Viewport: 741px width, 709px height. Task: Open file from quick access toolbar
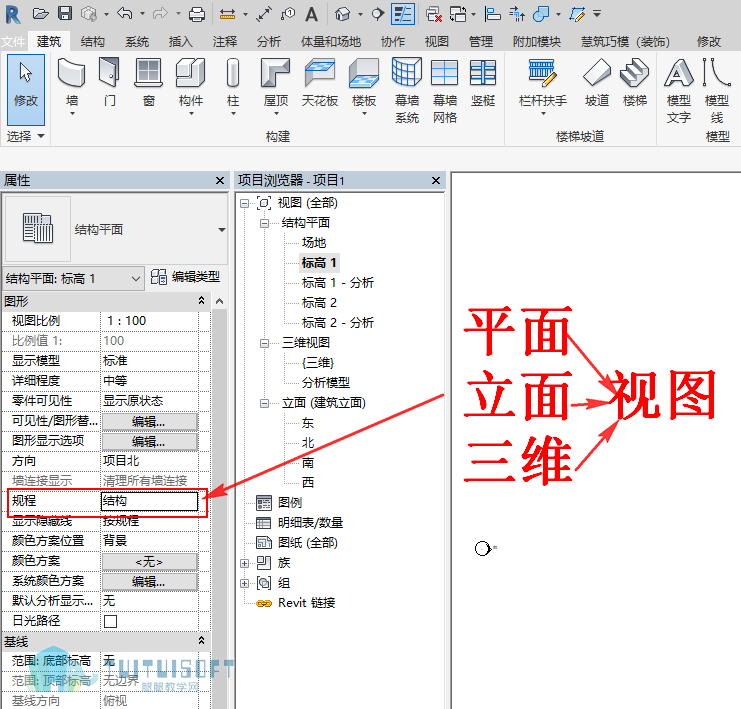coord(40,14)
